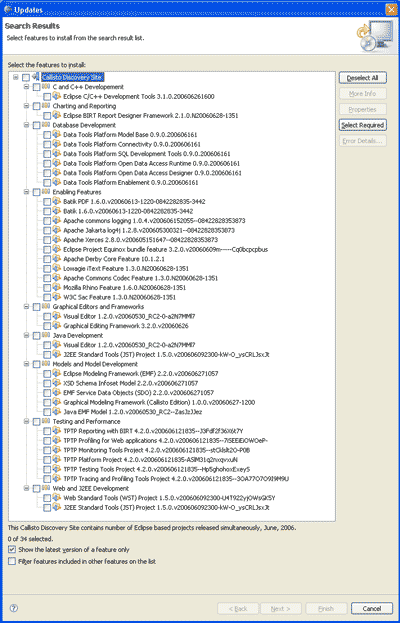Click the TPTP Platform Project feature icon

pyautogui.click(x=56, y=459)
